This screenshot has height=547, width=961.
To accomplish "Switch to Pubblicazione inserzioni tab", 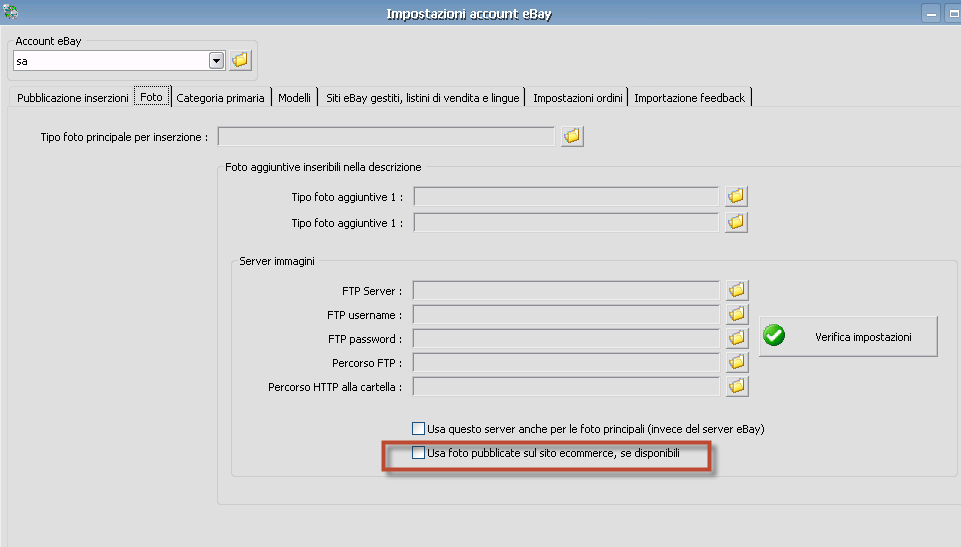I will pos(72,98).
